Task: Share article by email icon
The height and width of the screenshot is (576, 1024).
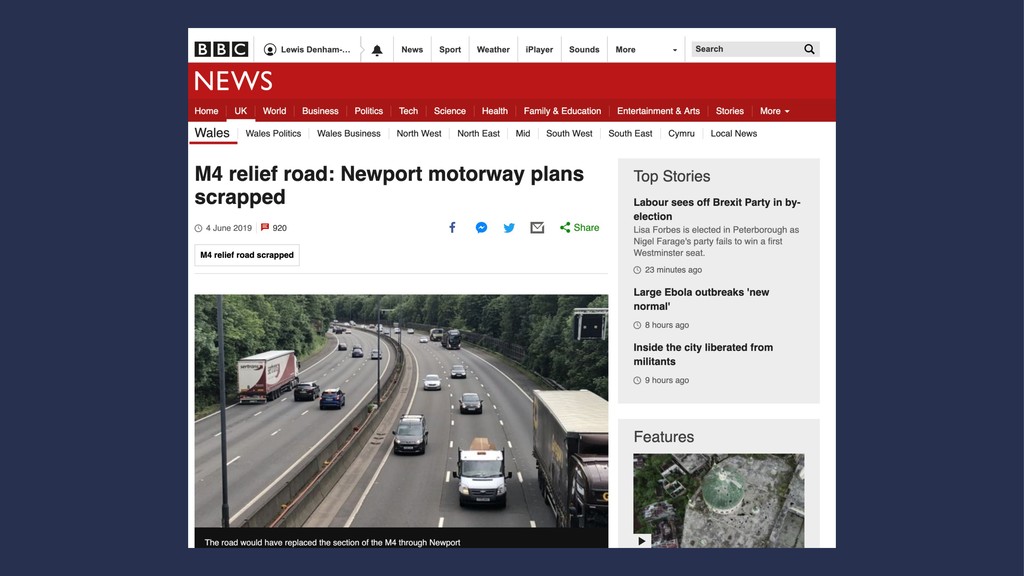Action: click(x=537, y=227)
